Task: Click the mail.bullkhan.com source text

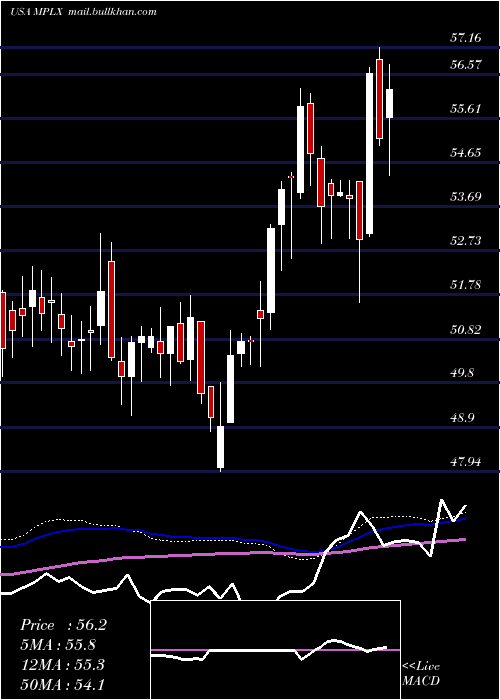Action: point(112,12)
